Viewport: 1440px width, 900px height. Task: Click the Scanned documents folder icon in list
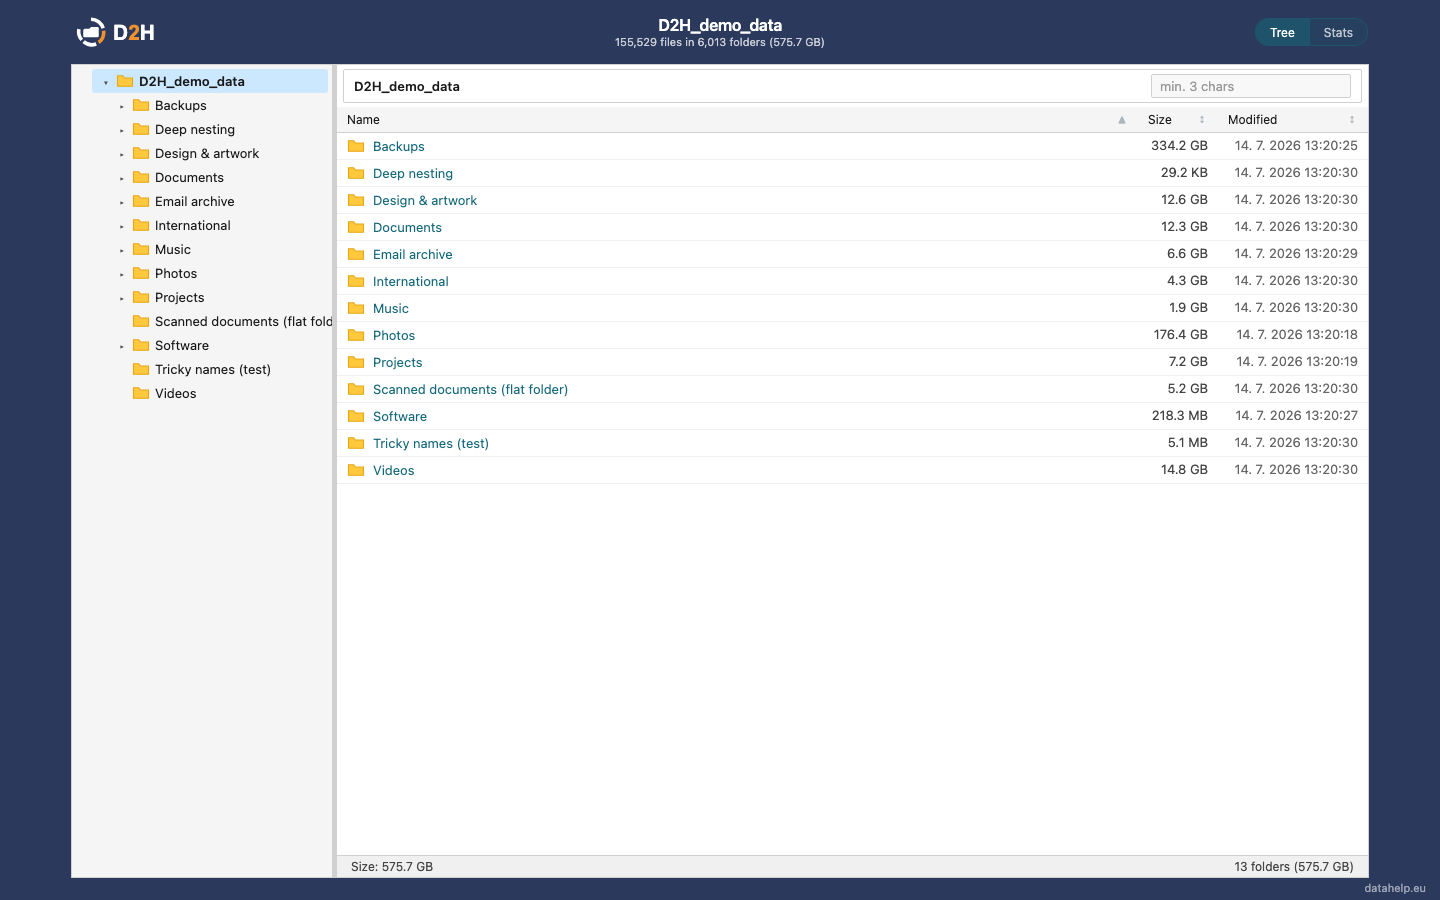(356, 389)
